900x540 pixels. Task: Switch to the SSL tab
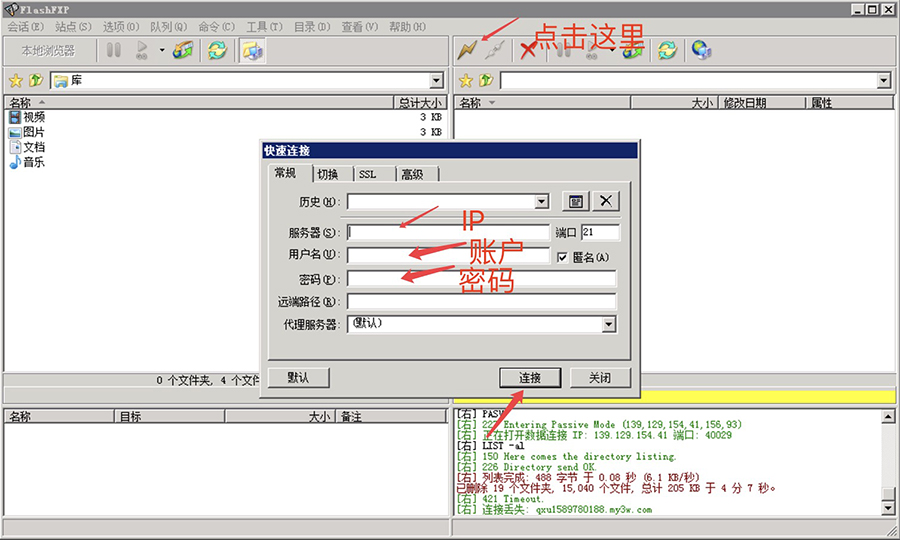click(374, 174)
